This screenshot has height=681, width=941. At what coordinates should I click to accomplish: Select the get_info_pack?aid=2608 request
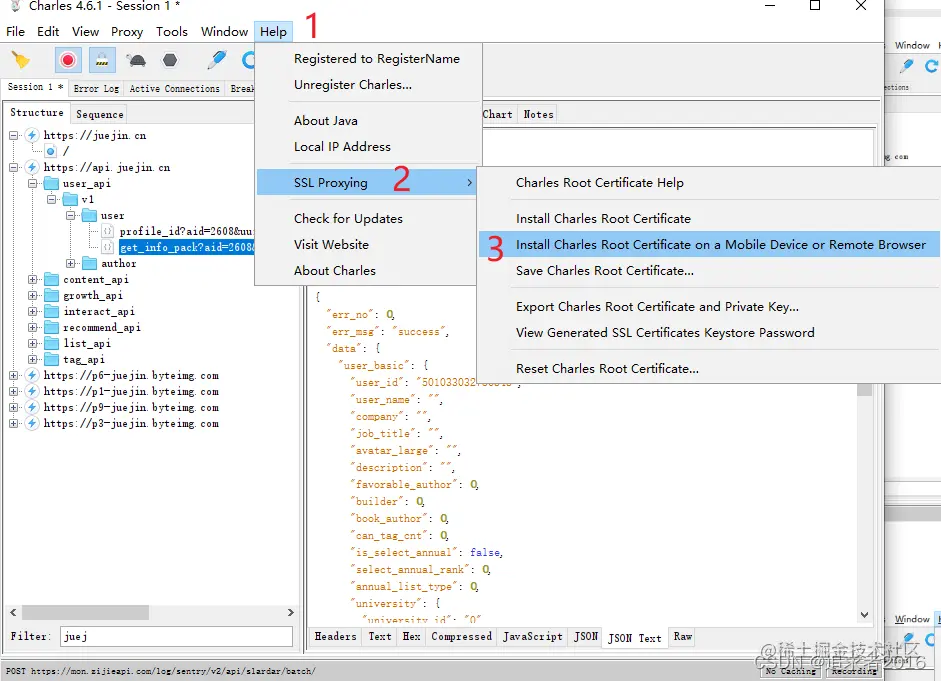(x=187, y=247)
